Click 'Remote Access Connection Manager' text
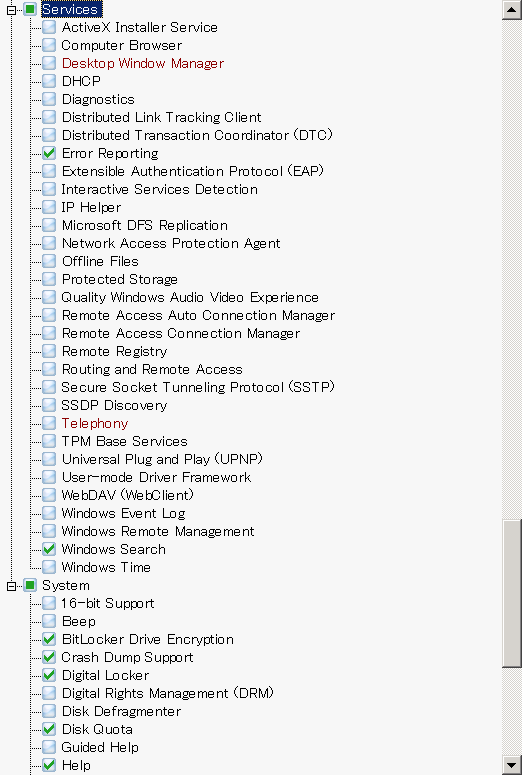The image size is (522, 775). click(181, 333)
